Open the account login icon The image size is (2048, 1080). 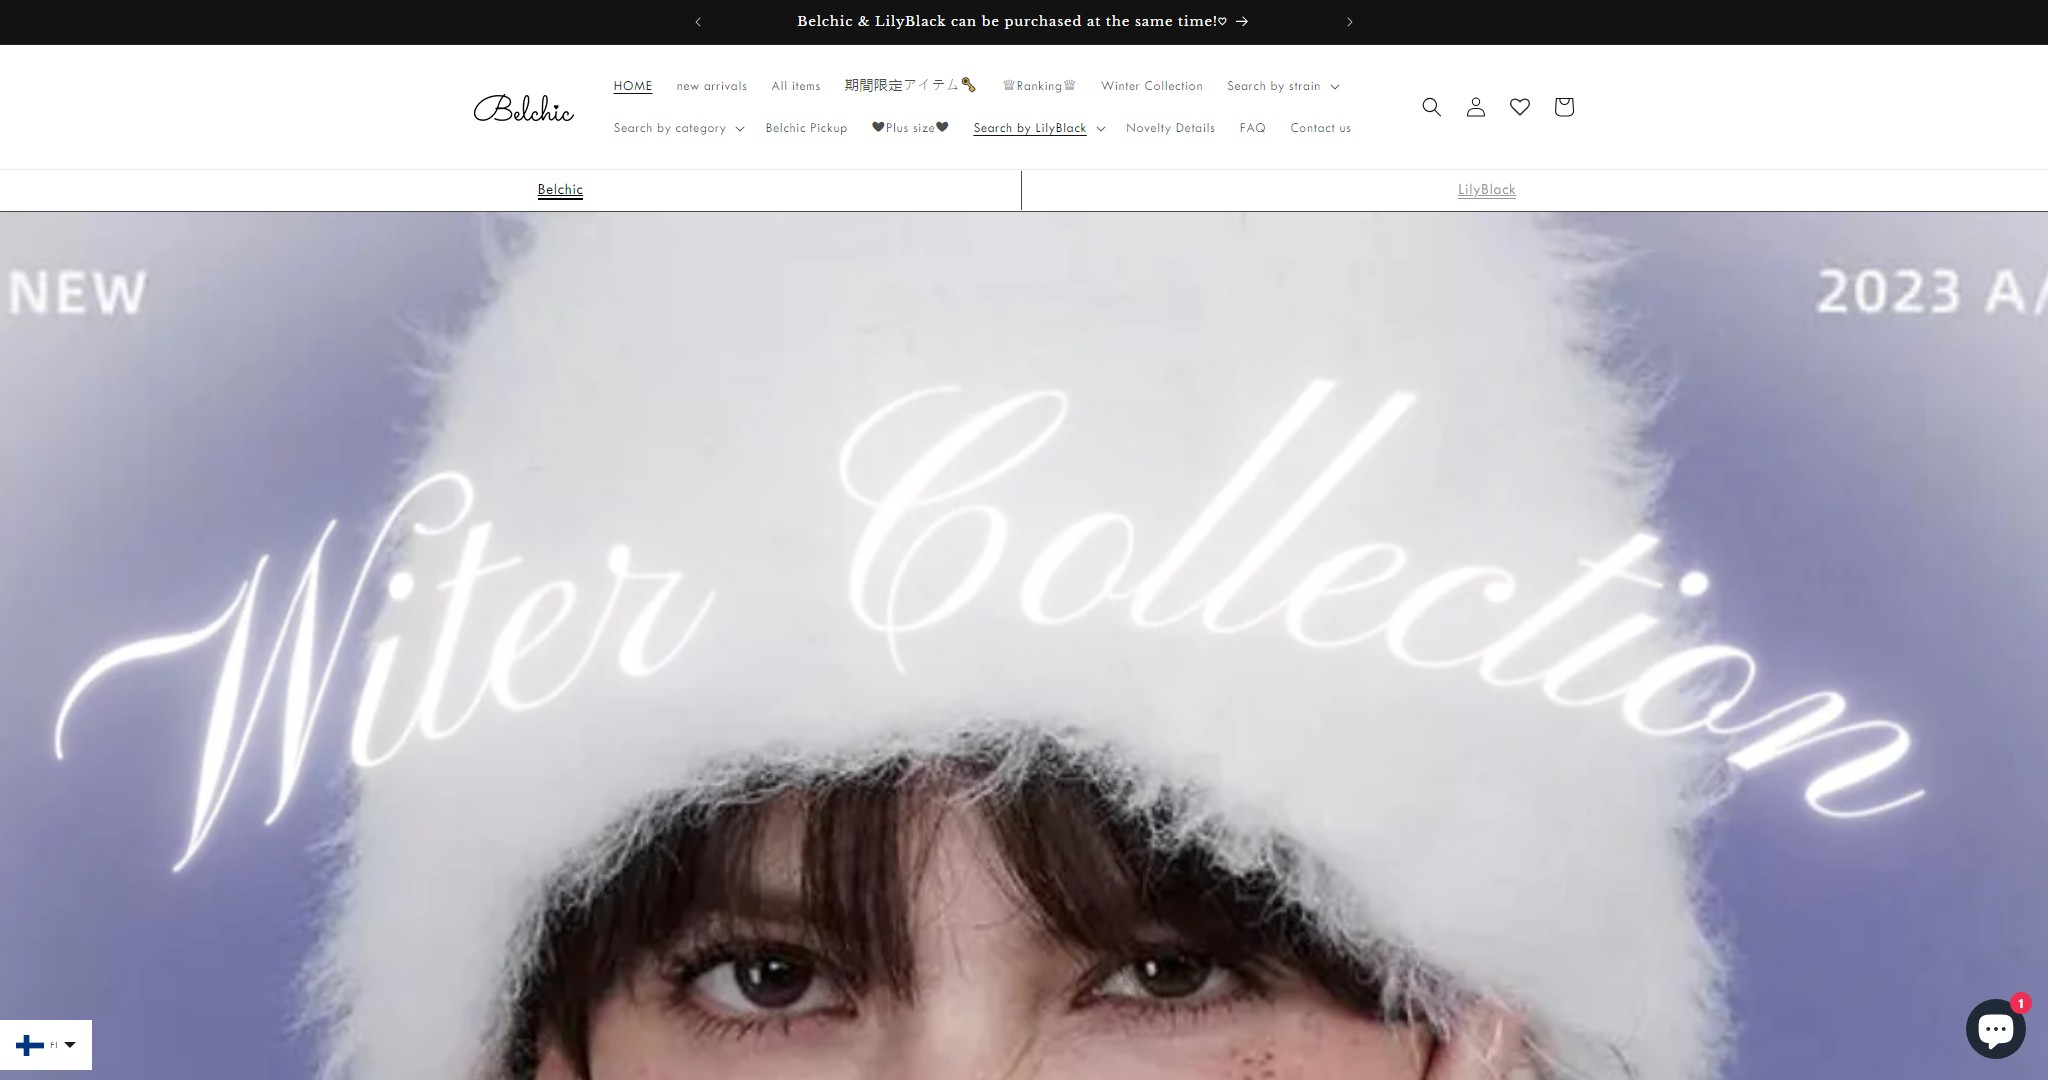point(1475,107)
